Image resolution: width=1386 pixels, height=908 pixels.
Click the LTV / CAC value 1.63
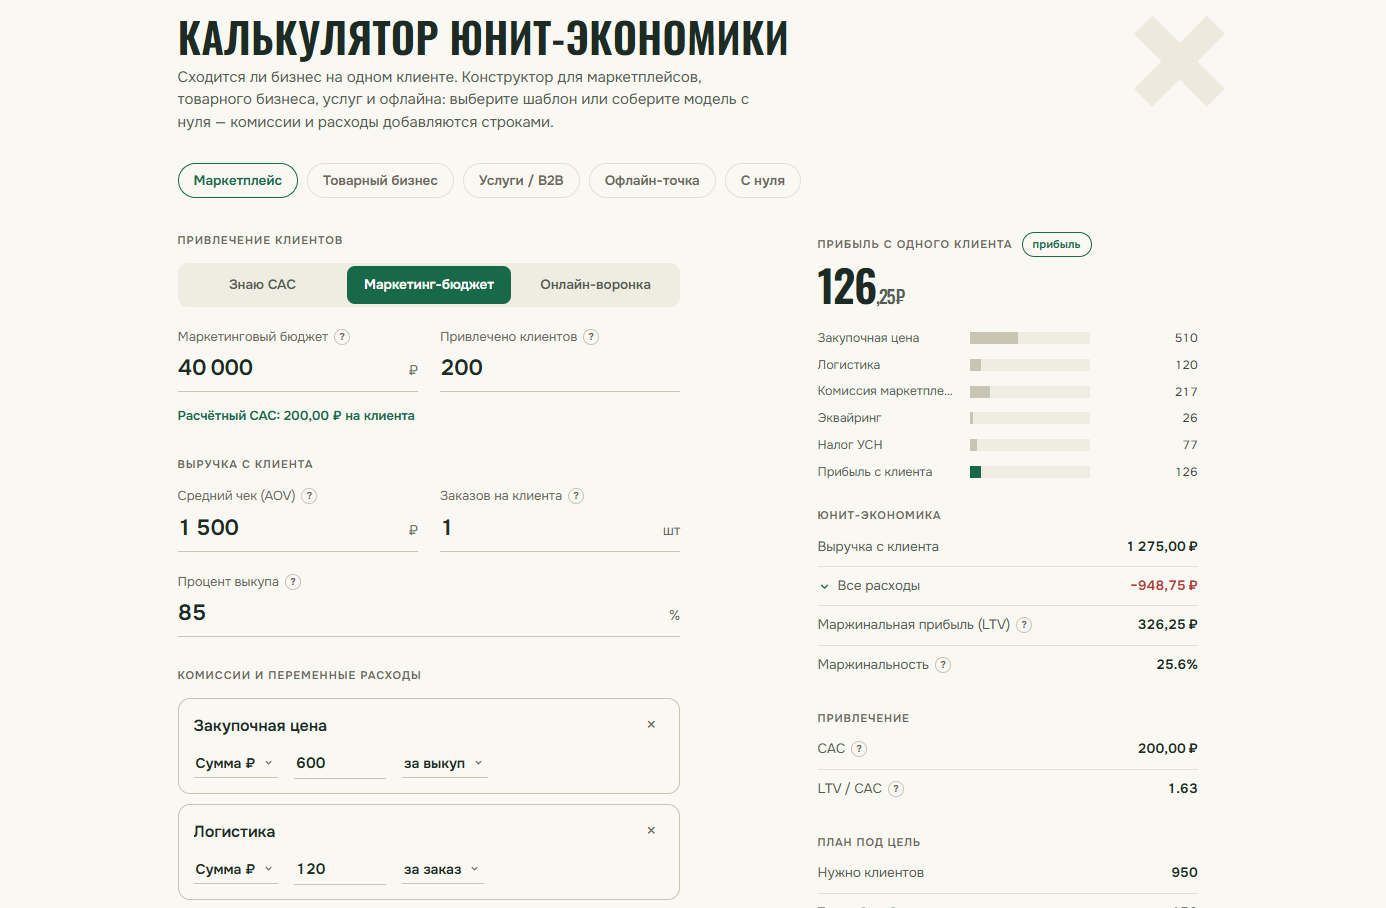click(x=1183, y=789)
